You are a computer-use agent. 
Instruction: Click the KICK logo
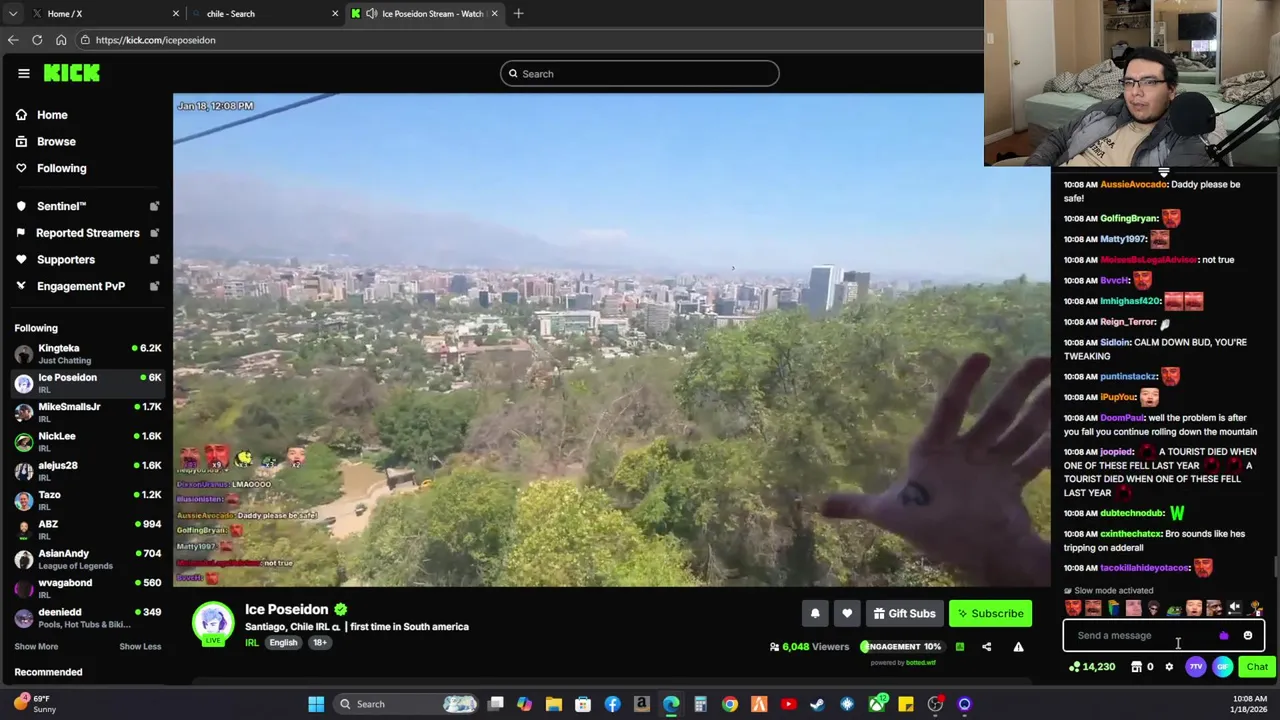[x=71, y=73]
